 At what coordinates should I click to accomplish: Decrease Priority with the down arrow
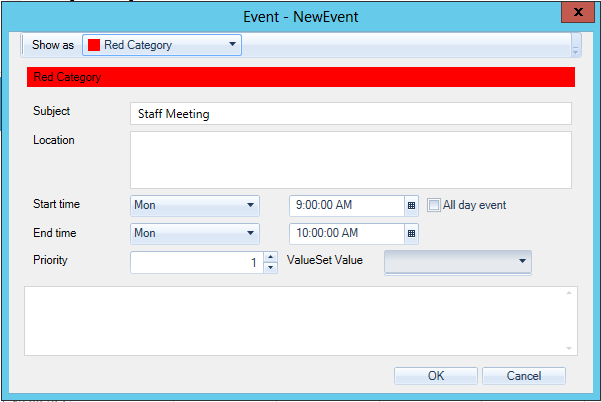point(270,268)
